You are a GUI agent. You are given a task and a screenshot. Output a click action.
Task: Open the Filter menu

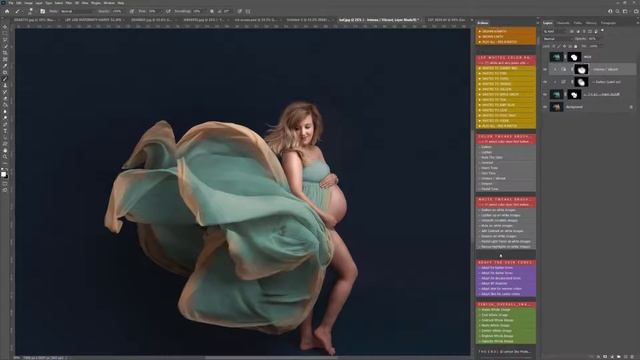[69, 3]
